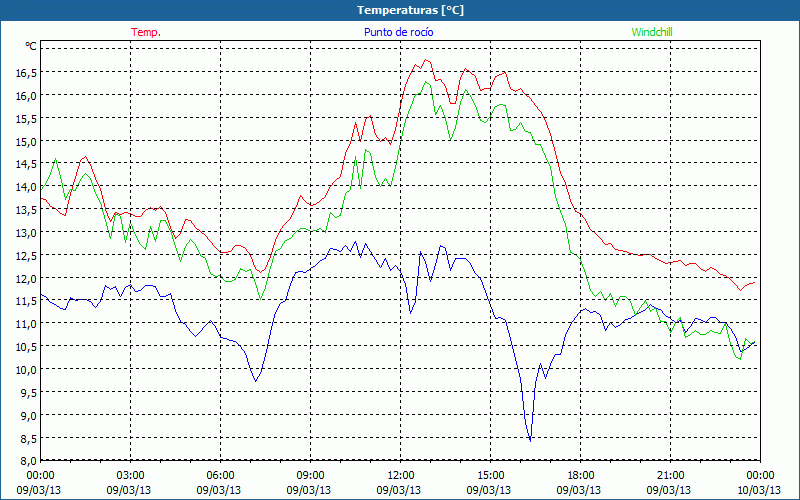Viewport: 800px width, 500px height.
Task: Click the 15:00 time axis label
Action: (x=490, y=475)
